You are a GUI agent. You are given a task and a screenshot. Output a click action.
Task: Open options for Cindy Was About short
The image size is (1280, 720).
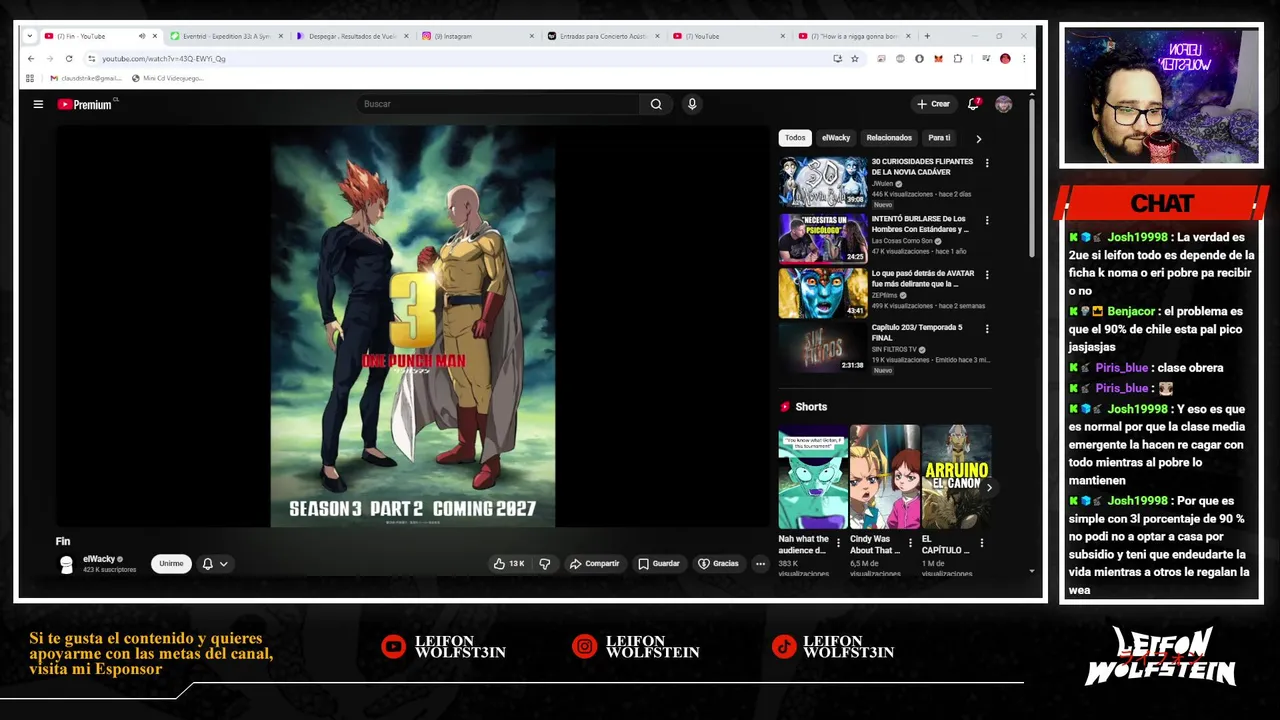[910, 544]
